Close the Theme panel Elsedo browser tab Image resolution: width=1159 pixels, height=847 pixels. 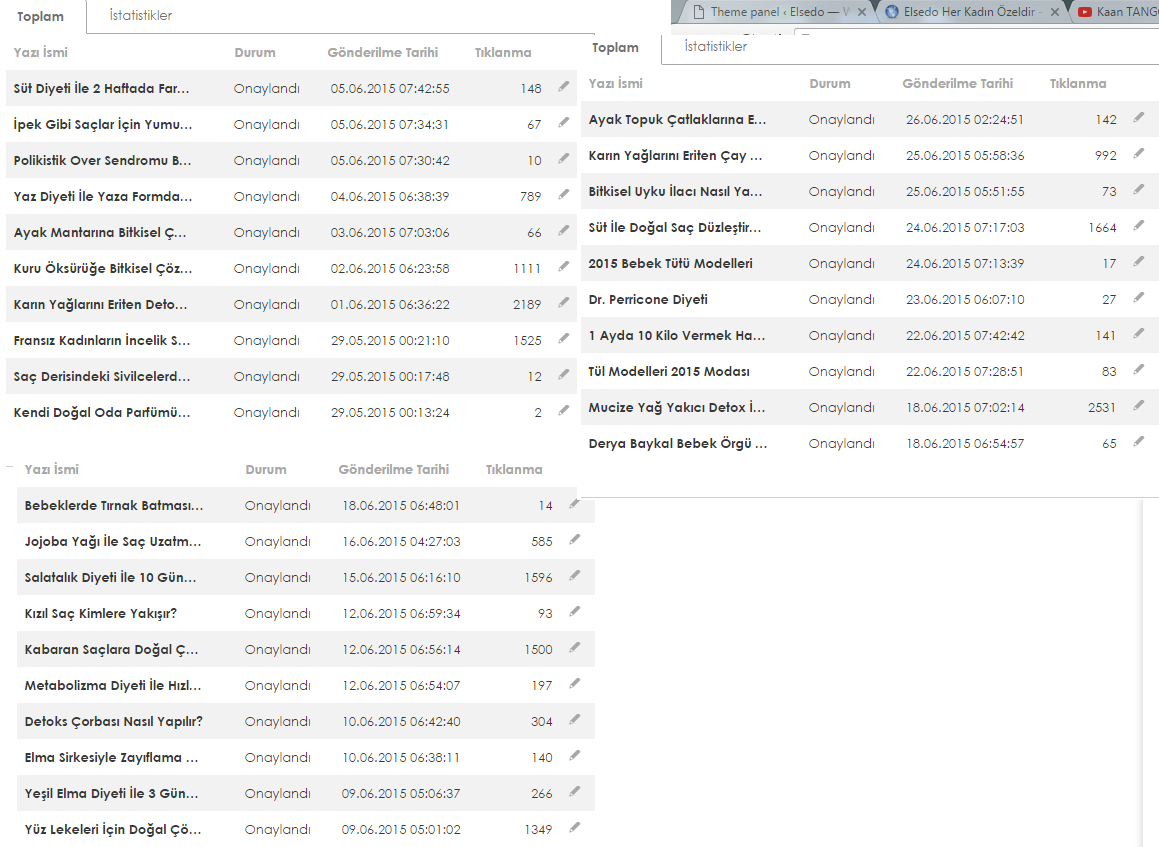(861, 12)
